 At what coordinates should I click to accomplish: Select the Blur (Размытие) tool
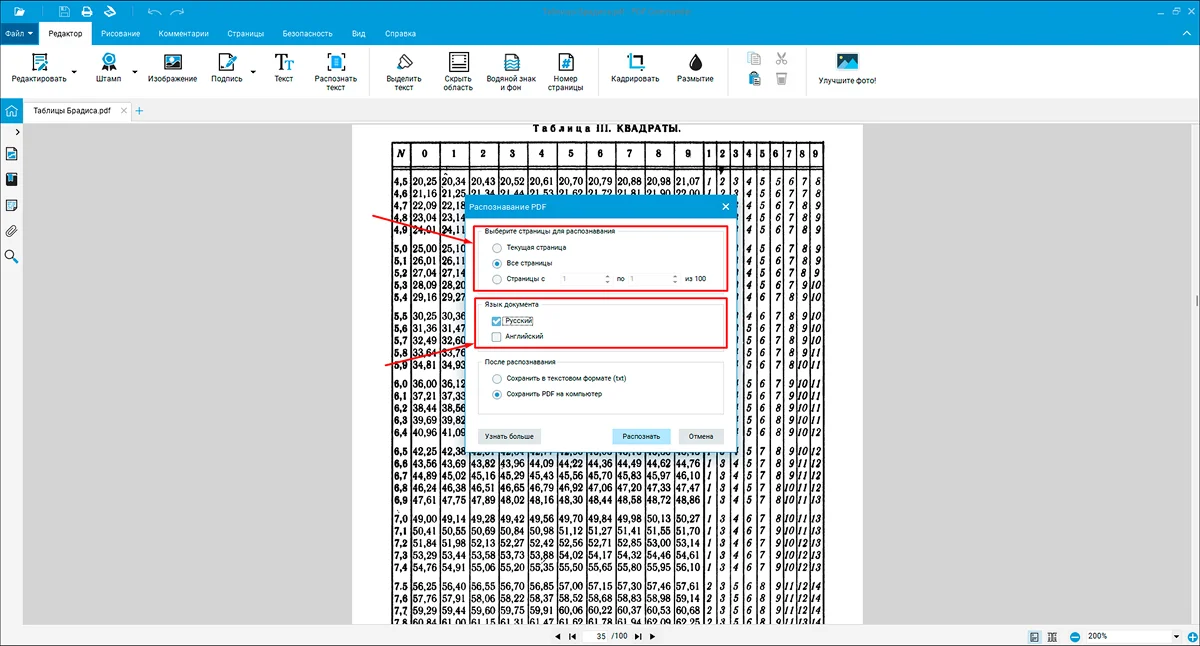click(x=695, y=62)
